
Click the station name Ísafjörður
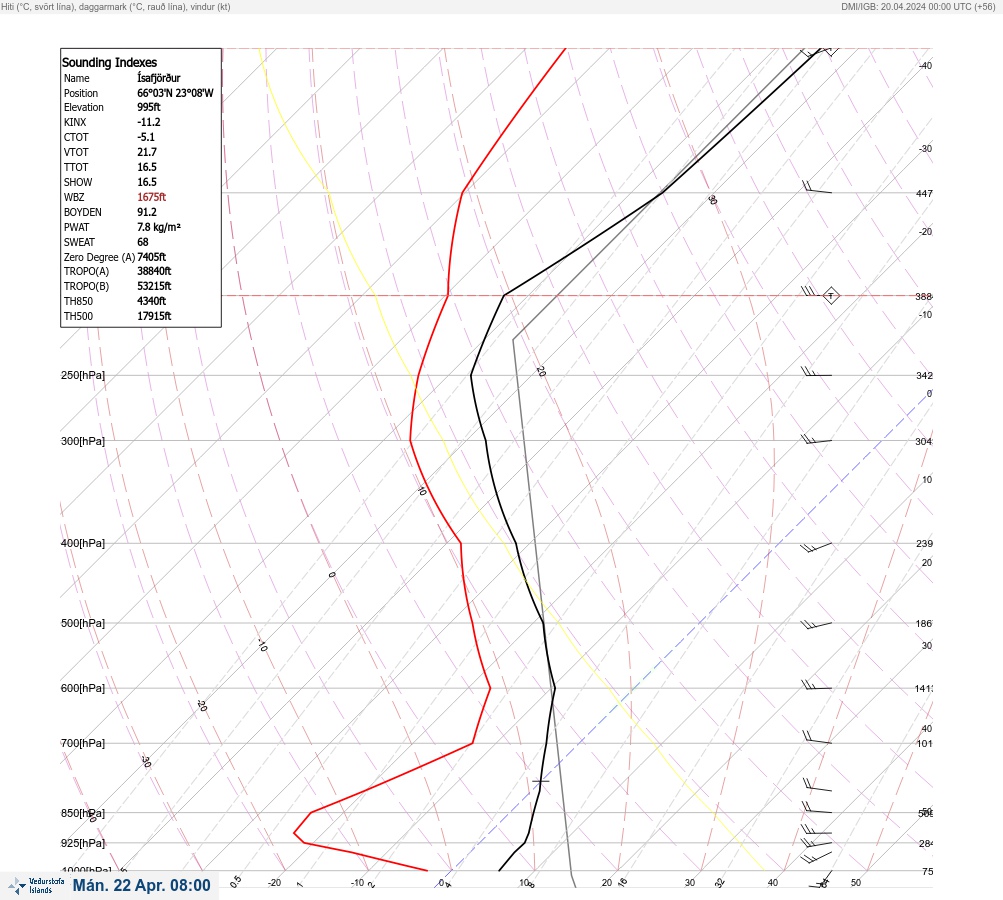[159, 78]
